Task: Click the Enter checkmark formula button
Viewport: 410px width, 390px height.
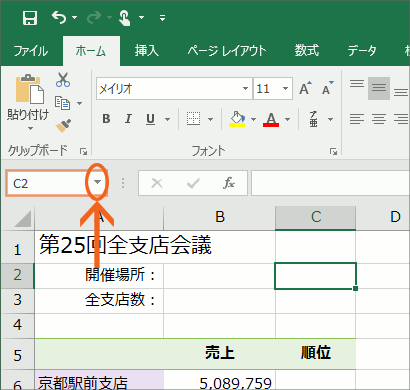Action: (193, 183)
